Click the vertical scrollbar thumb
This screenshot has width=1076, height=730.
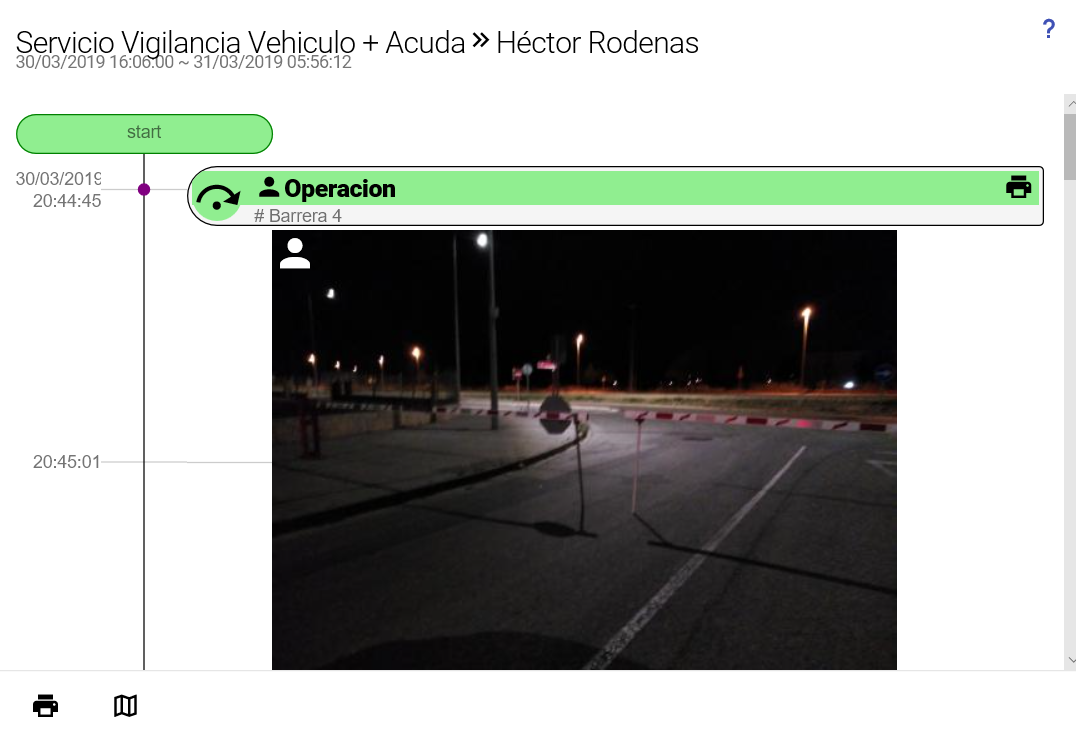pyautogui.click(x=1070, y=147)
